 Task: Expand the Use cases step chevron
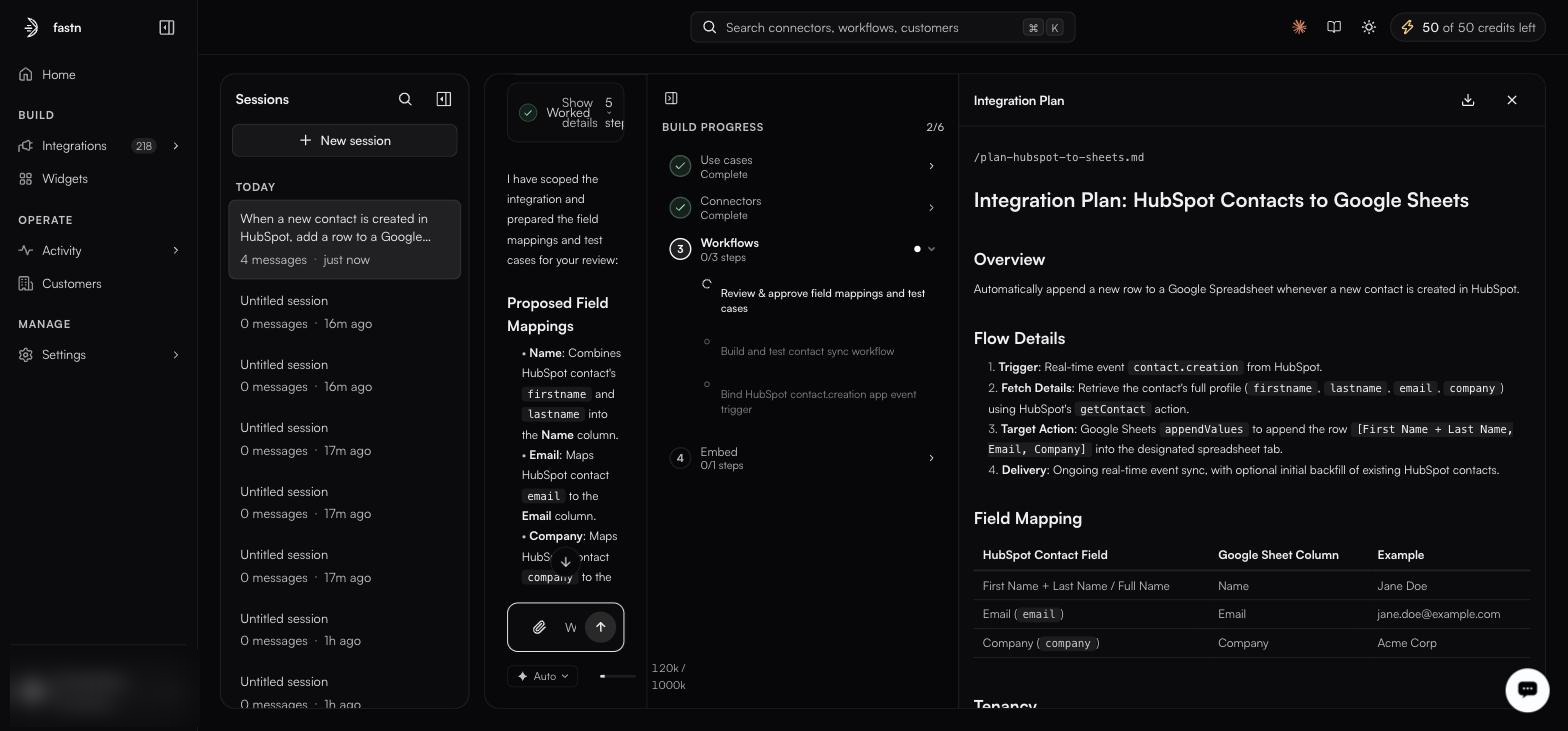931,166
